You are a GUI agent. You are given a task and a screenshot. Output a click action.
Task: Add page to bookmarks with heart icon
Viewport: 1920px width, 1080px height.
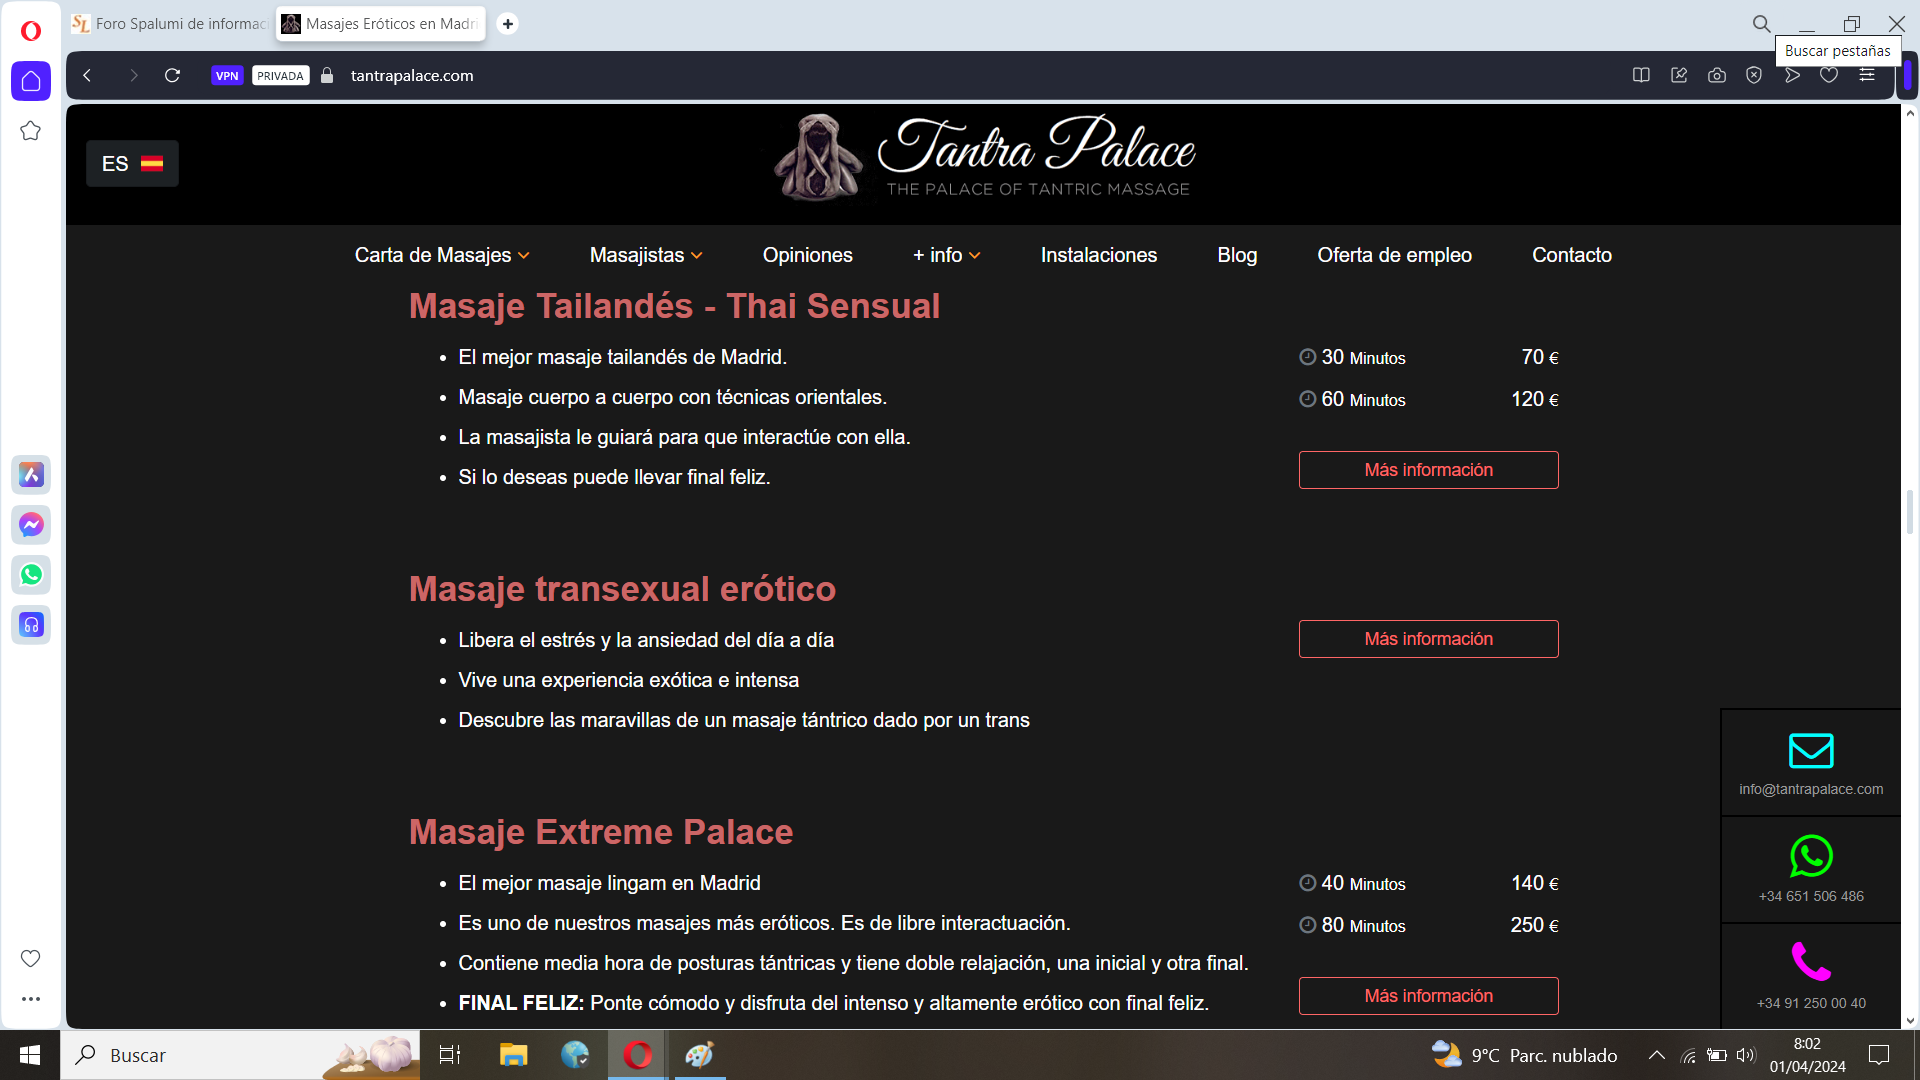[x=1829, y=75]
